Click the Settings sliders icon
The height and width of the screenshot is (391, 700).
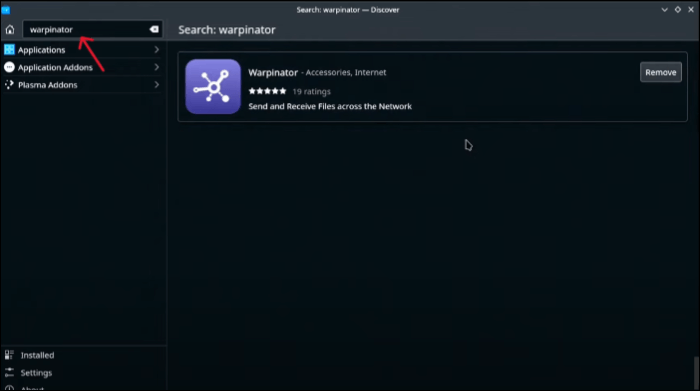pyautogui.click(x=9, y=373)
